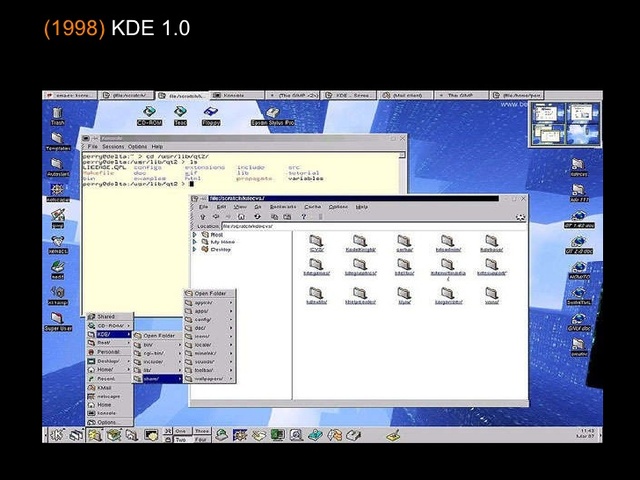The image size is (640, 480).
Task: Open the Options menu in Konsole window
Action: [138, 146]
